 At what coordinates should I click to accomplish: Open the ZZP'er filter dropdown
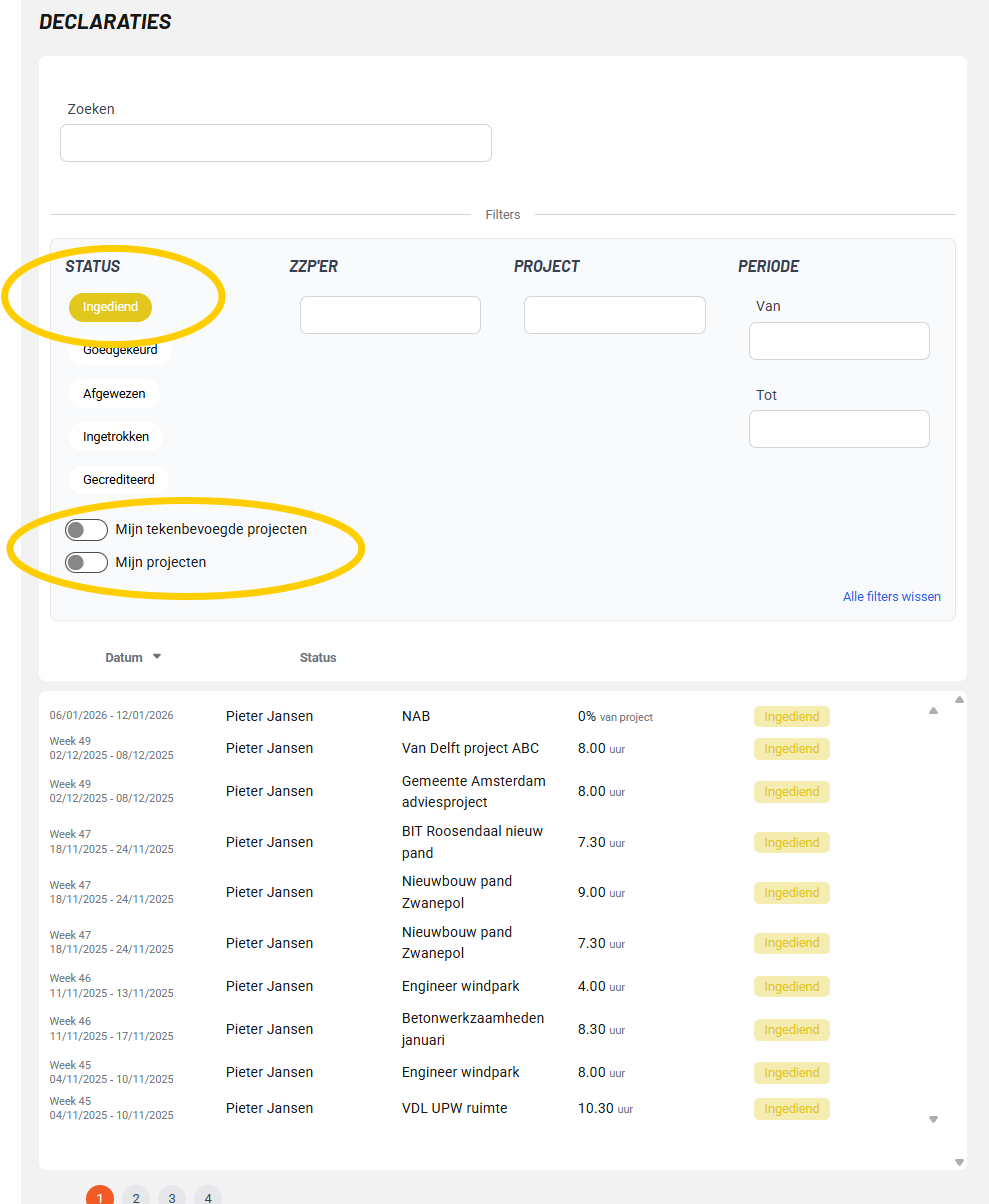coord(390,315)
